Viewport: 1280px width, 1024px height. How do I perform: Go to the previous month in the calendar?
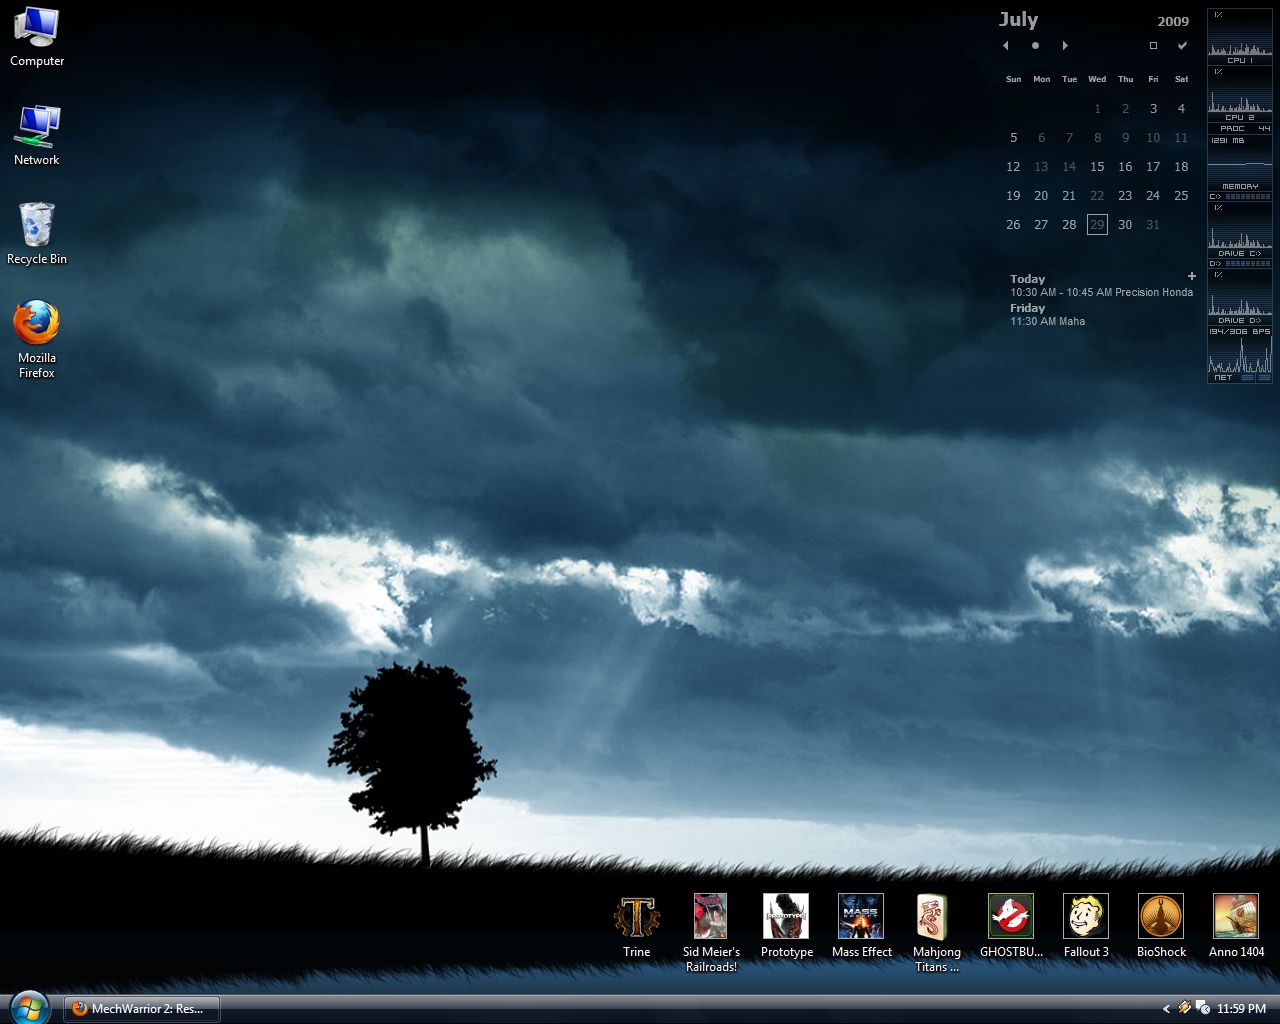pos(1005,45)
